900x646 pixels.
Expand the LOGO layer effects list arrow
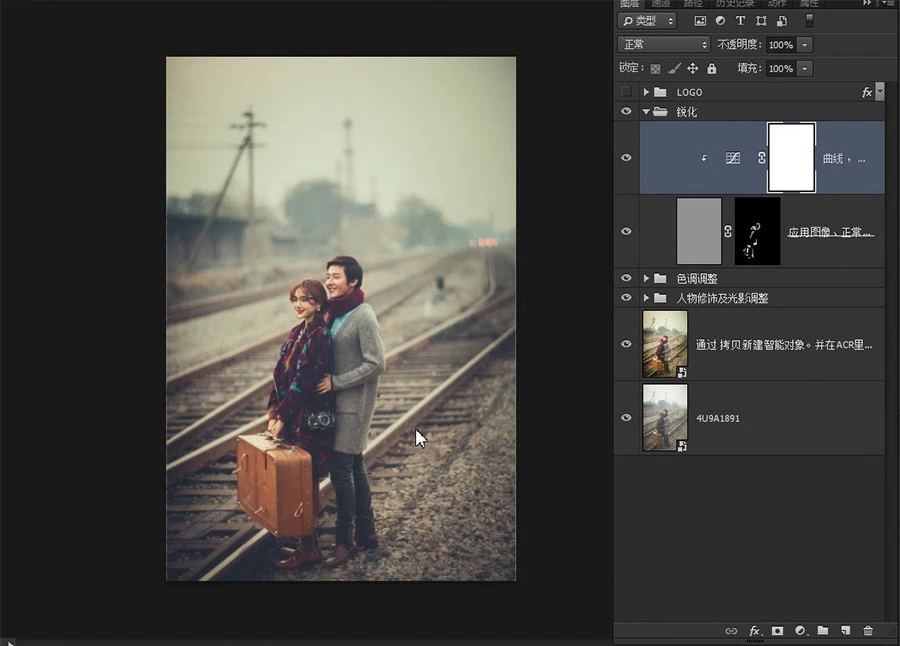880,92
